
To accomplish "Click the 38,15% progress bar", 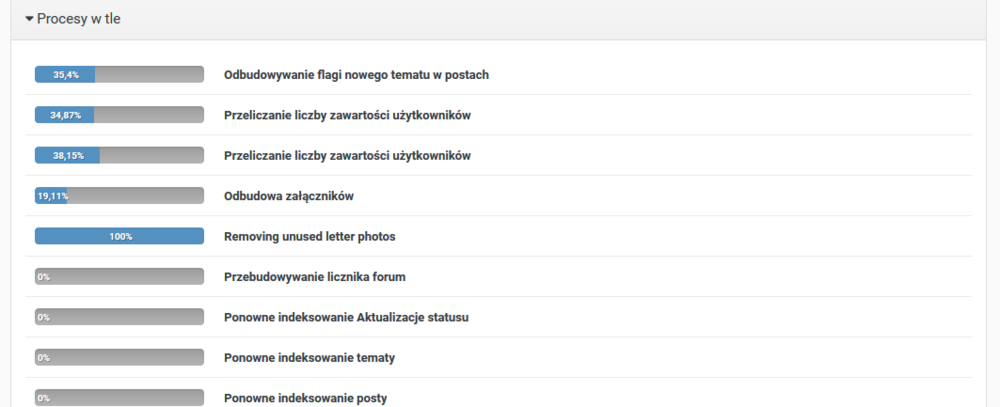I will (119, 156).
